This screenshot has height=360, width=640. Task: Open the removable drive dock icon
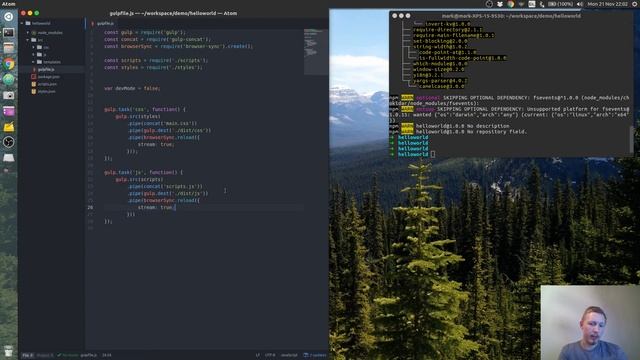(9, 158)
